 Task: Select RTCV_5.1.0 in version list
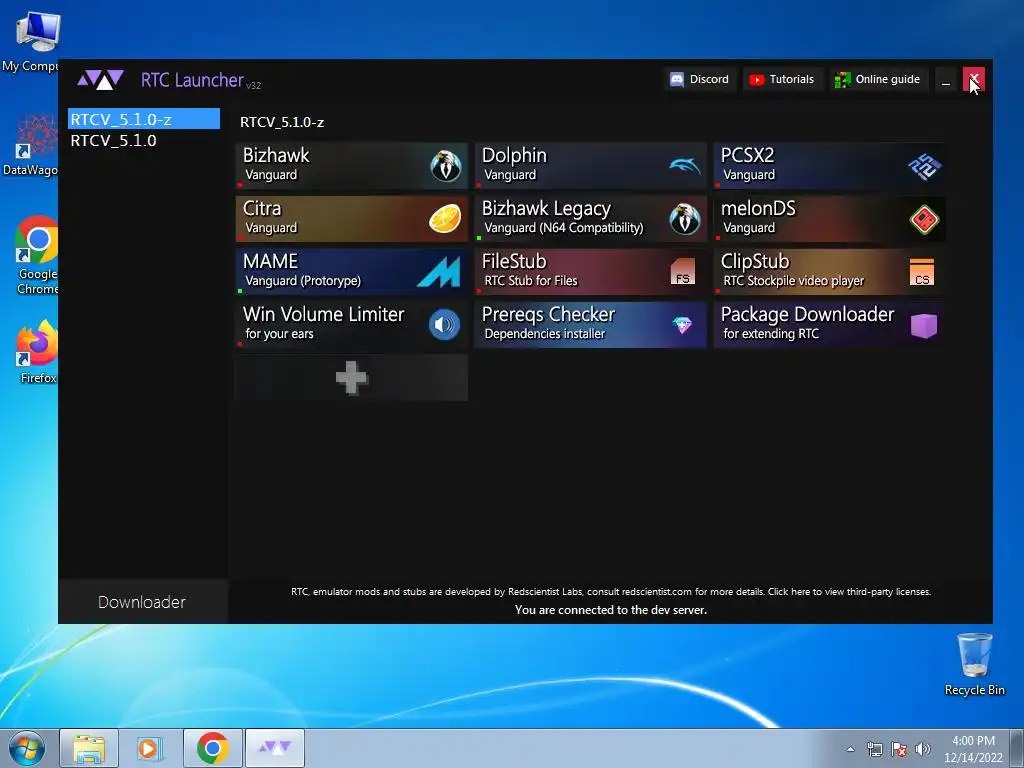(x=144, y=140)
